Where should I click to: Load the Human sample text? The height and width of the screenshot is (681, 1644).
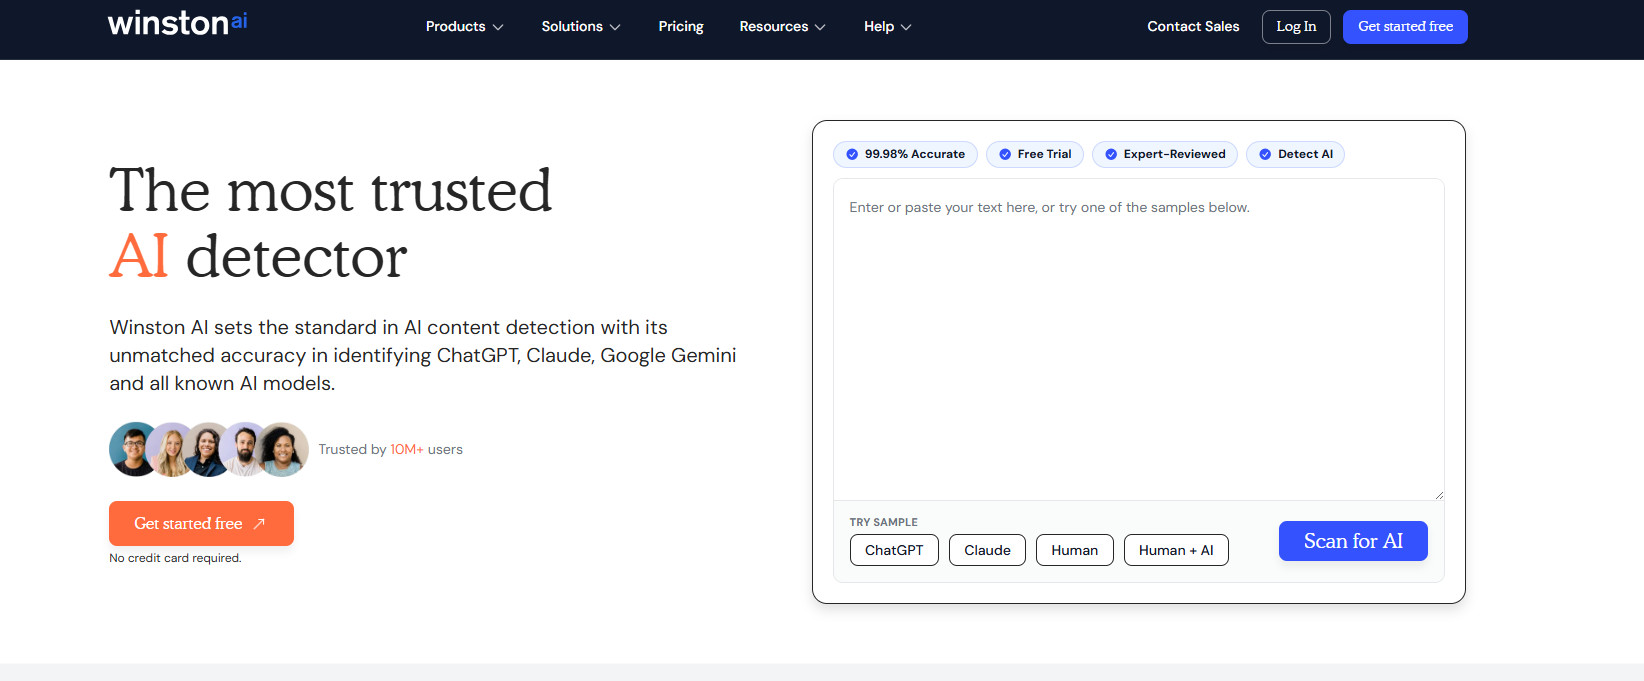(1075, 550)
